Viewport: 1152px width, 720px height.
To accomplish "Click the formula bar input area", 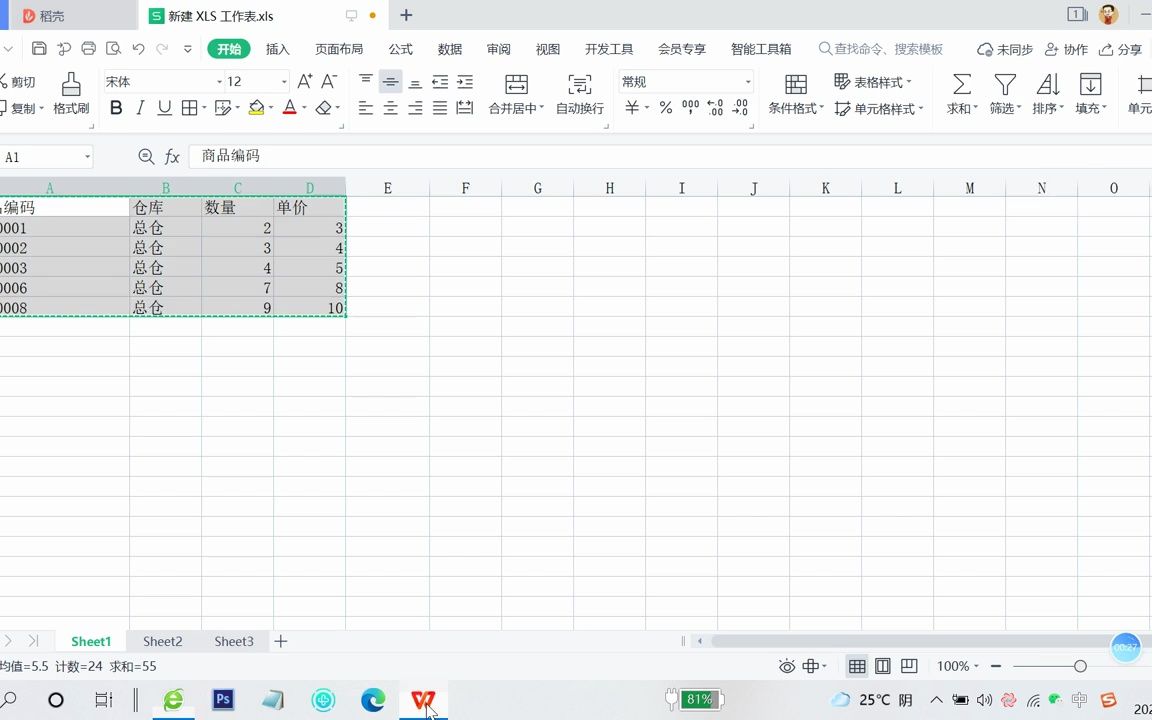I will pyautogui.click(x=400, y=156).
